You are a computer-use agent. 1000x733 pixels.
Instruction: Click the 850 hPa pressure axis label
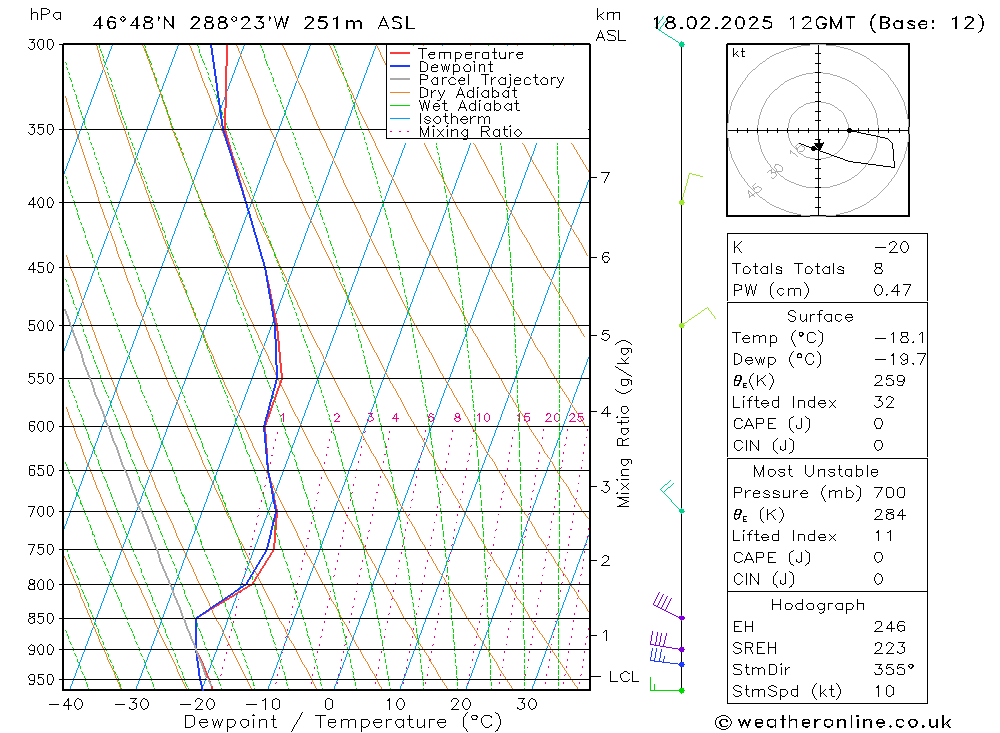tap(42, 619)
